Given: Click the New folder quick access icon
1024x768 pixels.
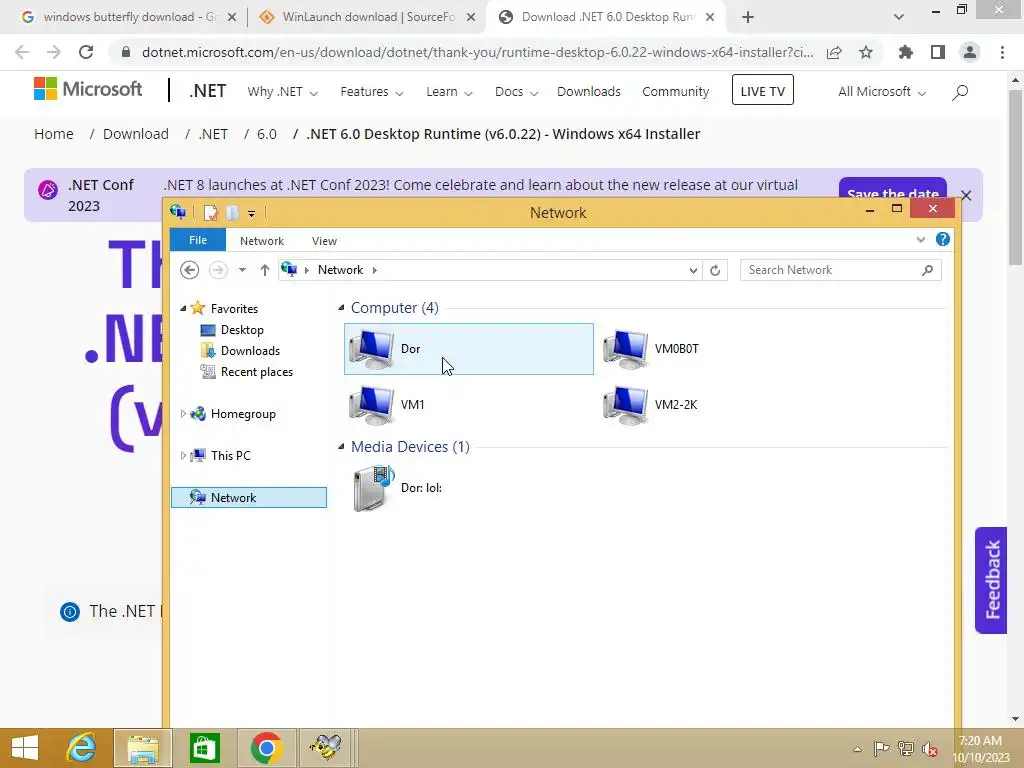Looking at the screenshot, I should 232,213.
